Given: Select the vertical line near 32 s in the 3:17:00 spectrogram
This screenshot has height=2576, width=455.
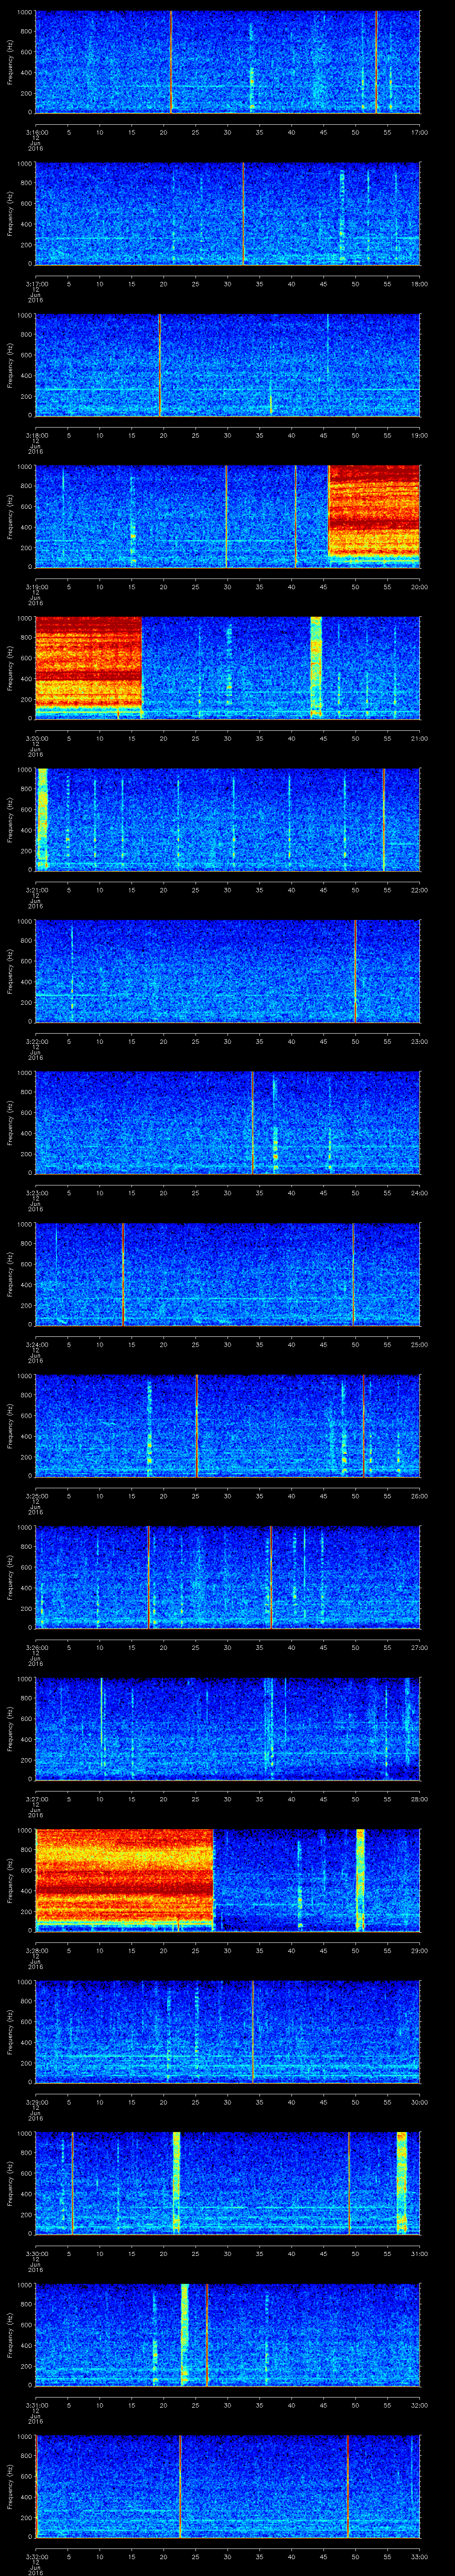Looking at the screenshot, I should (x=243, y=213).
